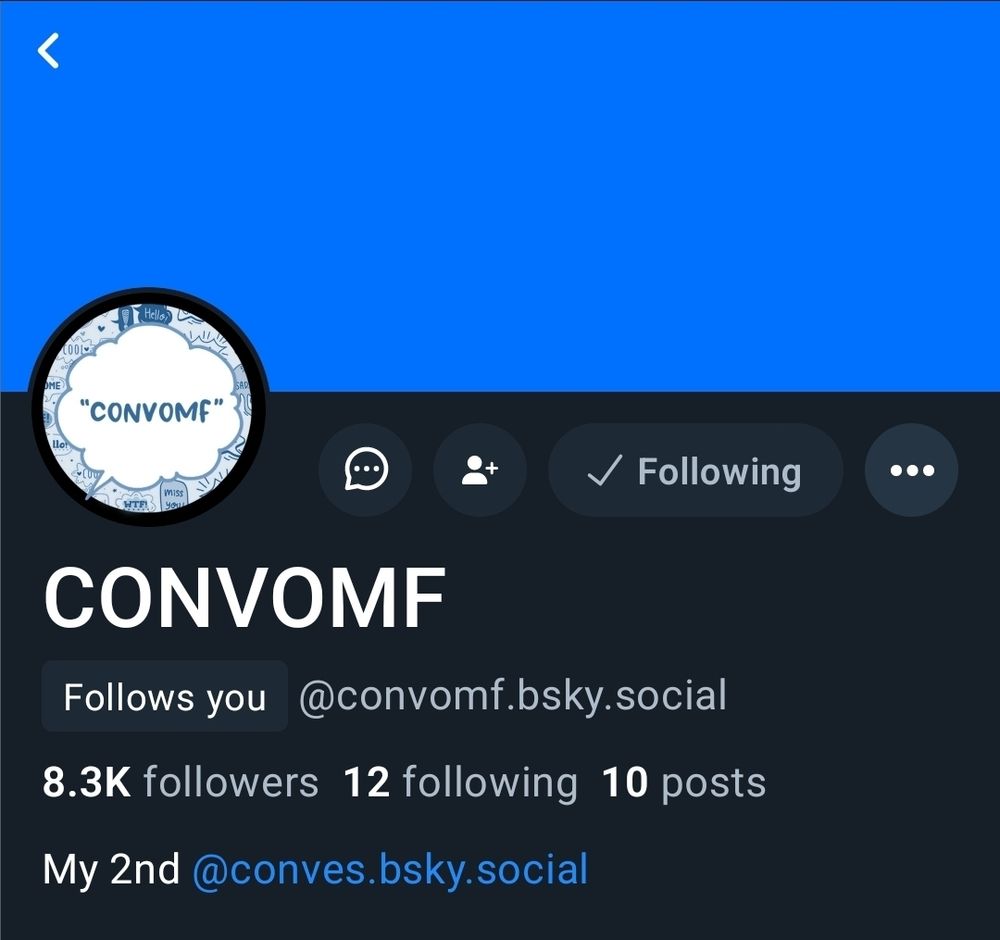Screen dimensions: 1000x940
Task: Unfollow via the Following button
Action: [x=695, y=470]
